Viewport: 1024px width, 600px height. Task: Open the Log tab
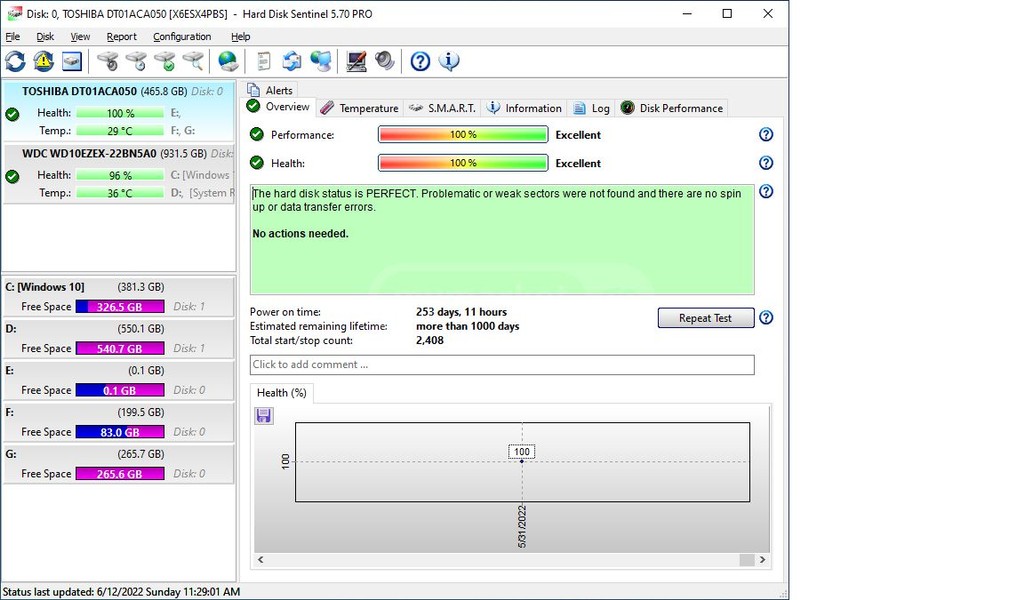point(592,108)
